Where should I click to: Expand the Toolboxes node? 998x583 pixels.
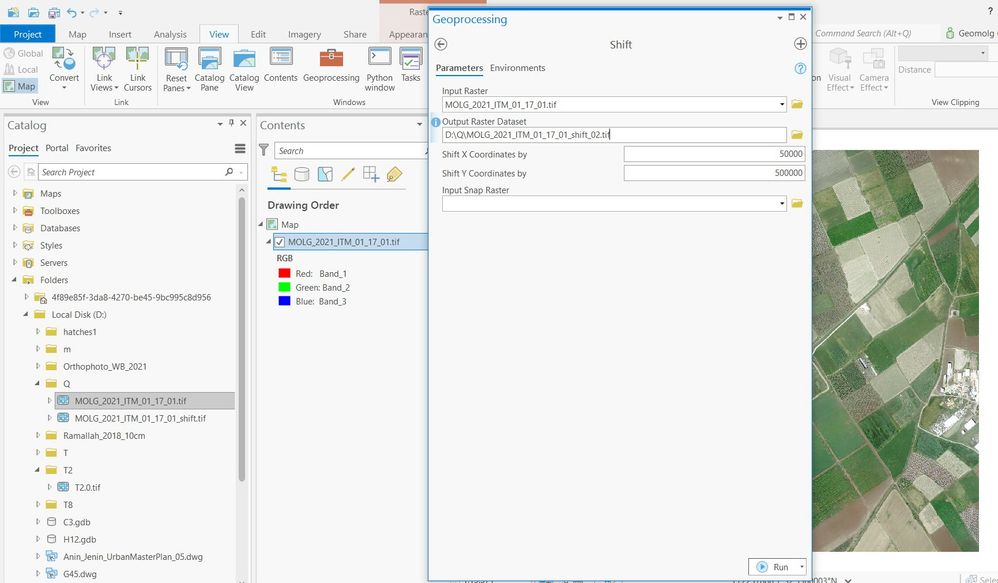(15, 210)
